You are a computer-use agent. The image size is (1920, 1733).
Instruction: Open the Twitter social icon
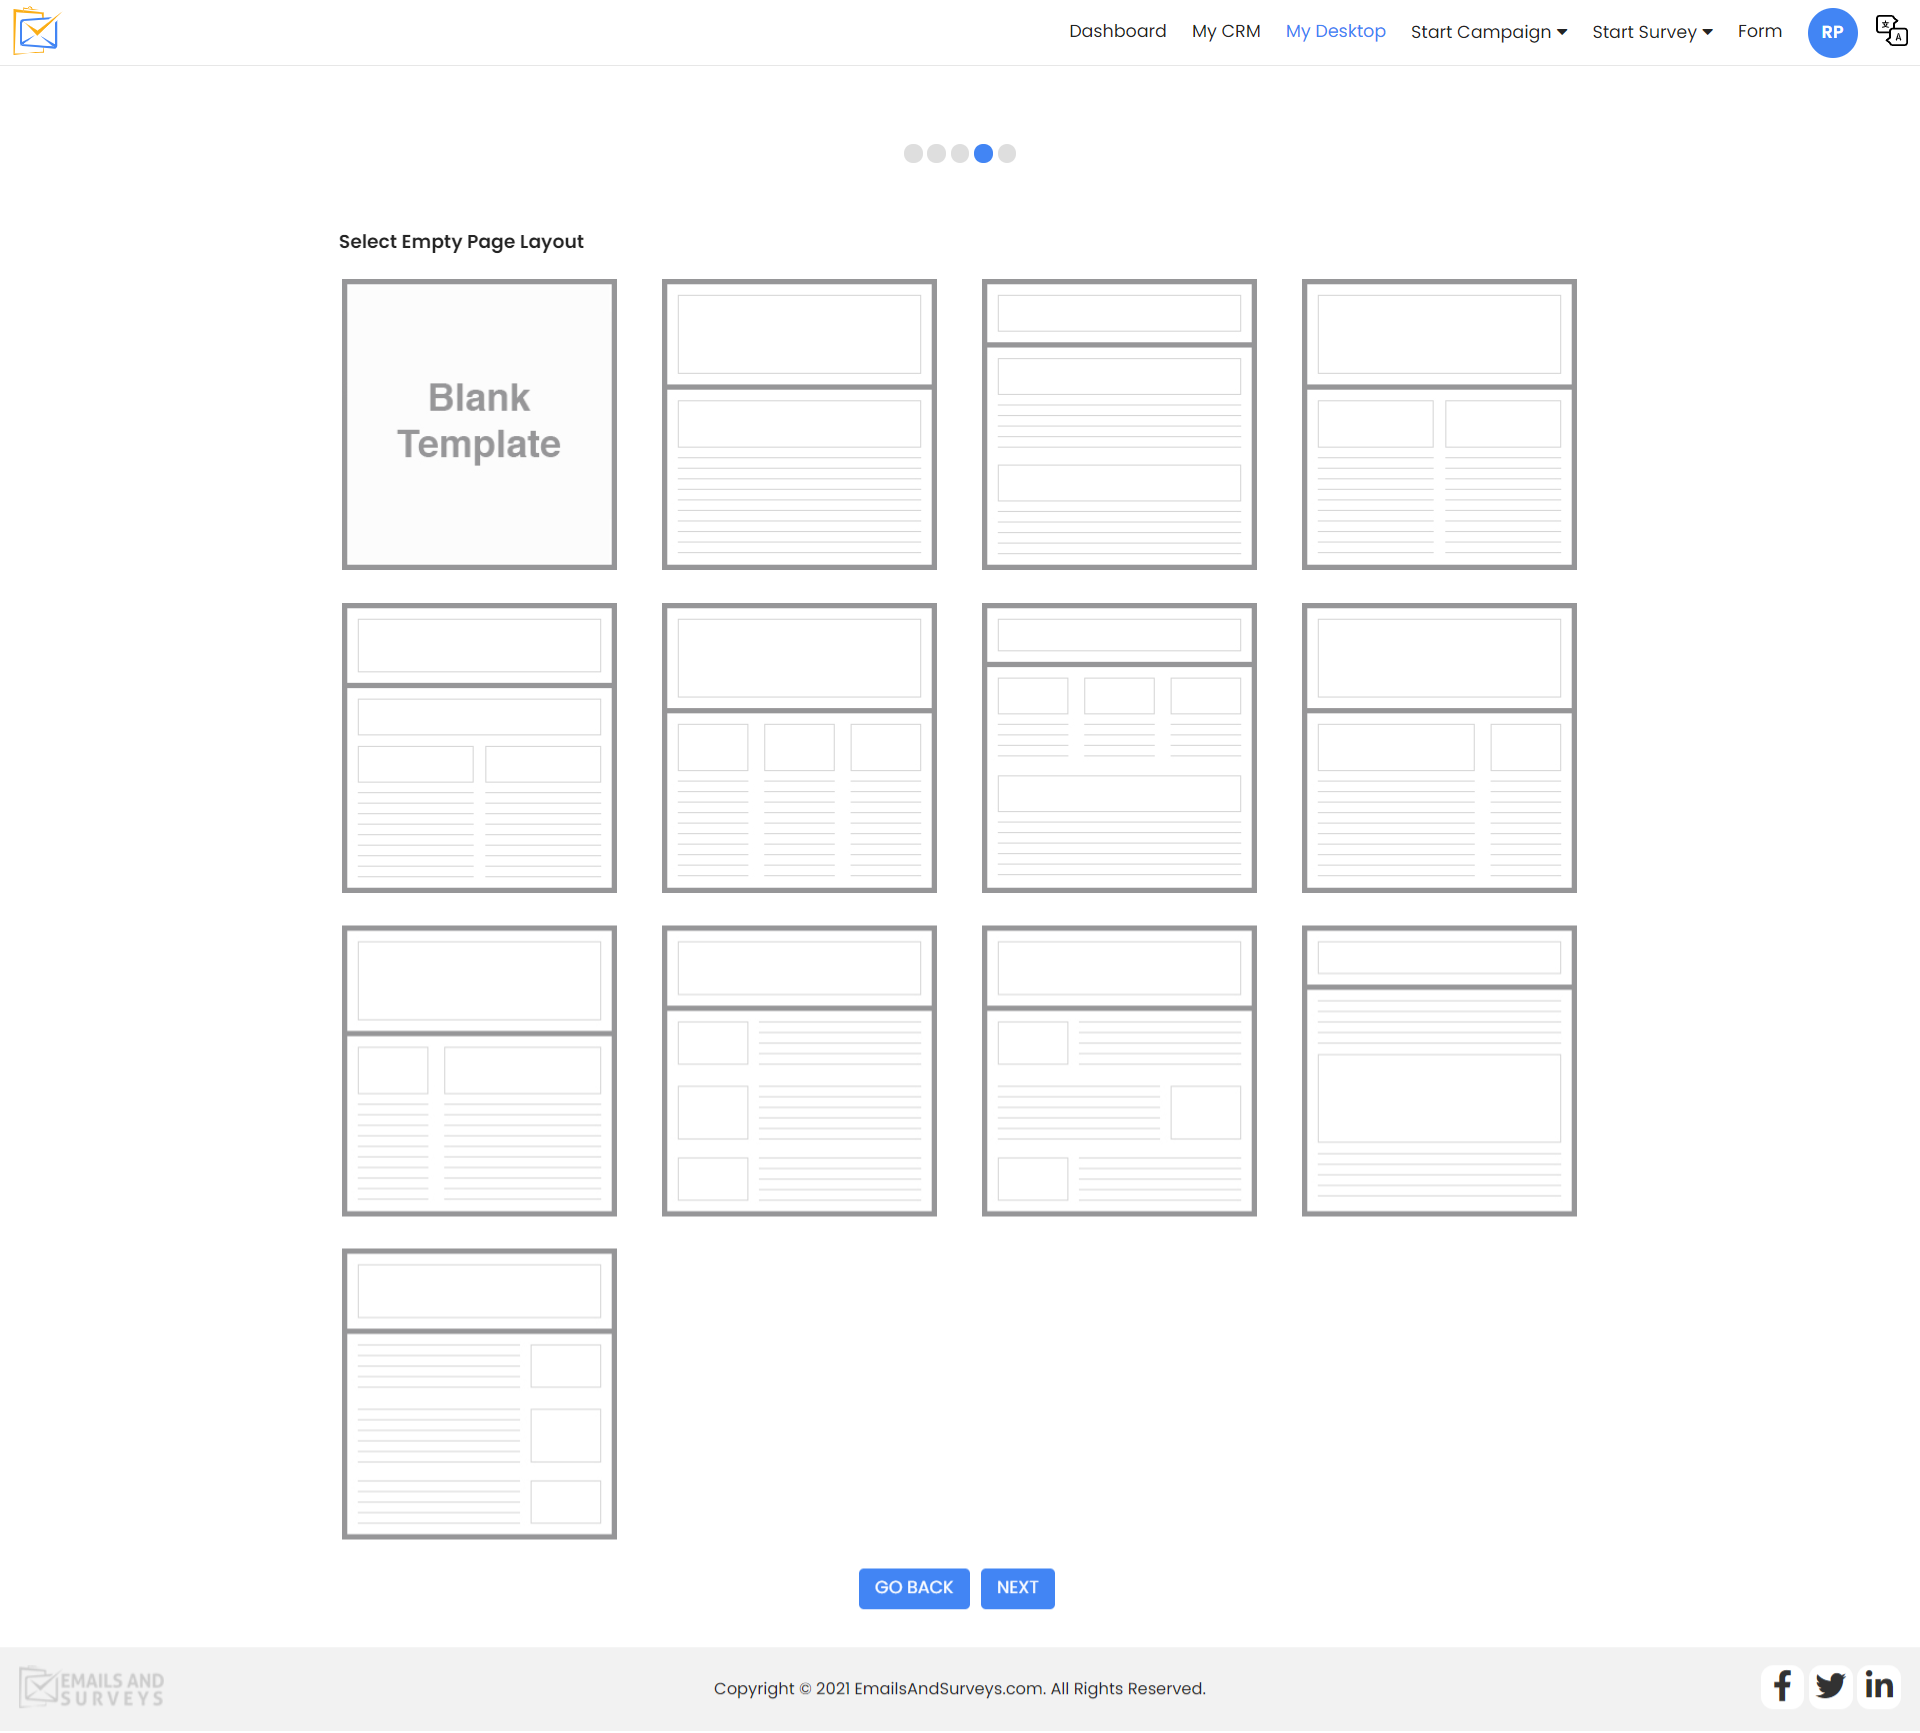click(x=1830, y=1686)
